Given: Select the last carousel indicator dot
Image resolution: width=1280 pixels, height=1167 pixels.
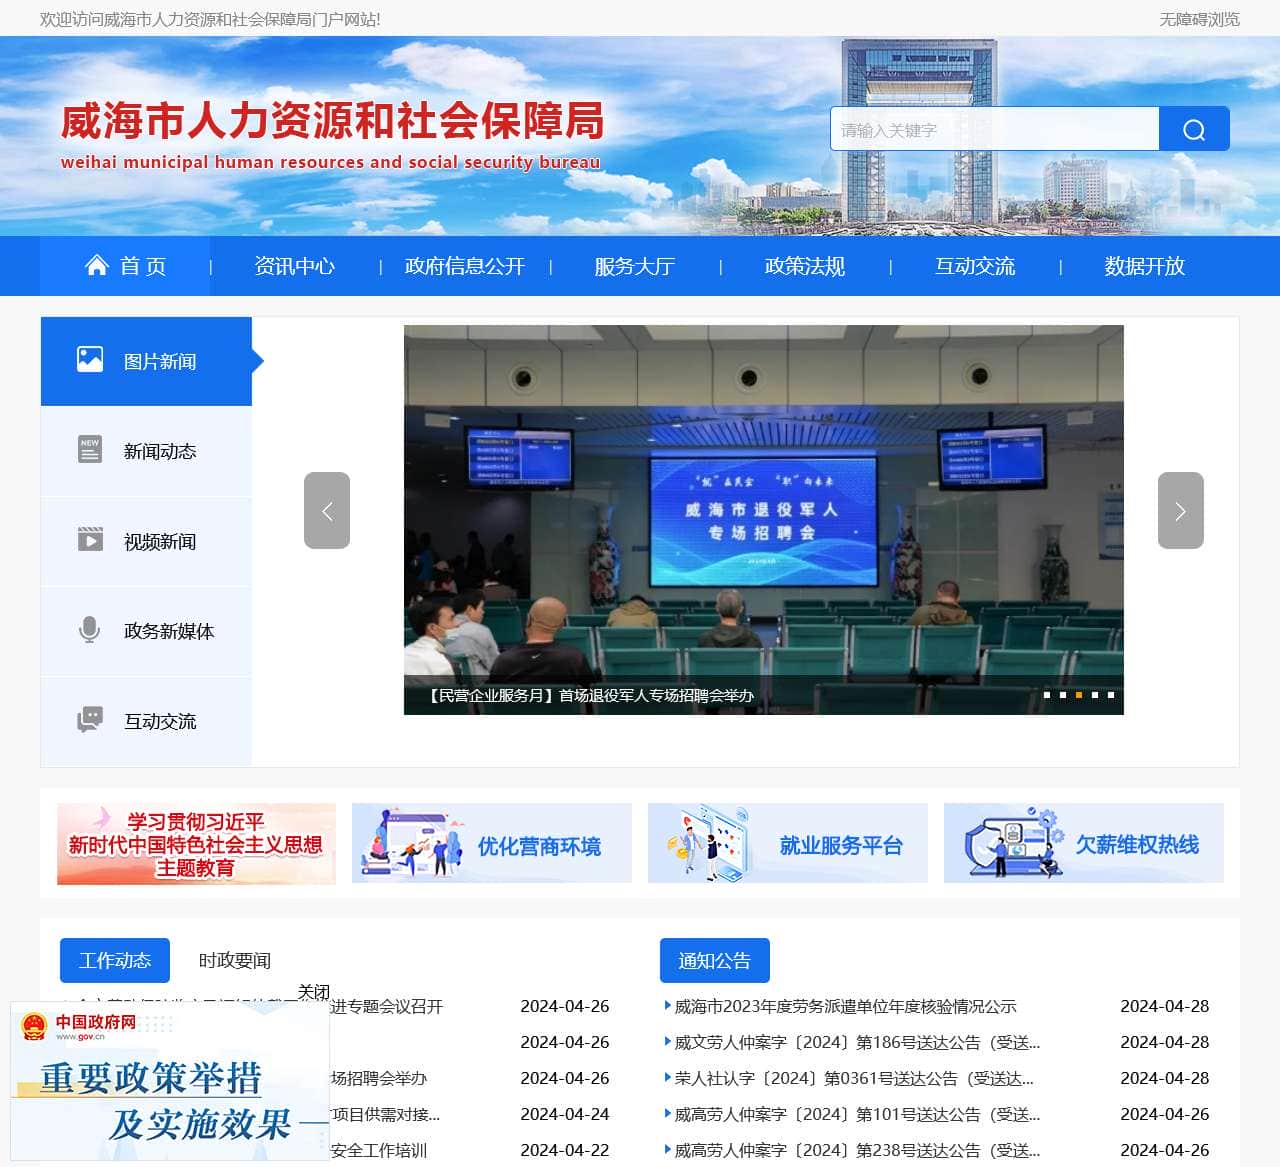Looking at the screenshot, I should point(1111,694).
